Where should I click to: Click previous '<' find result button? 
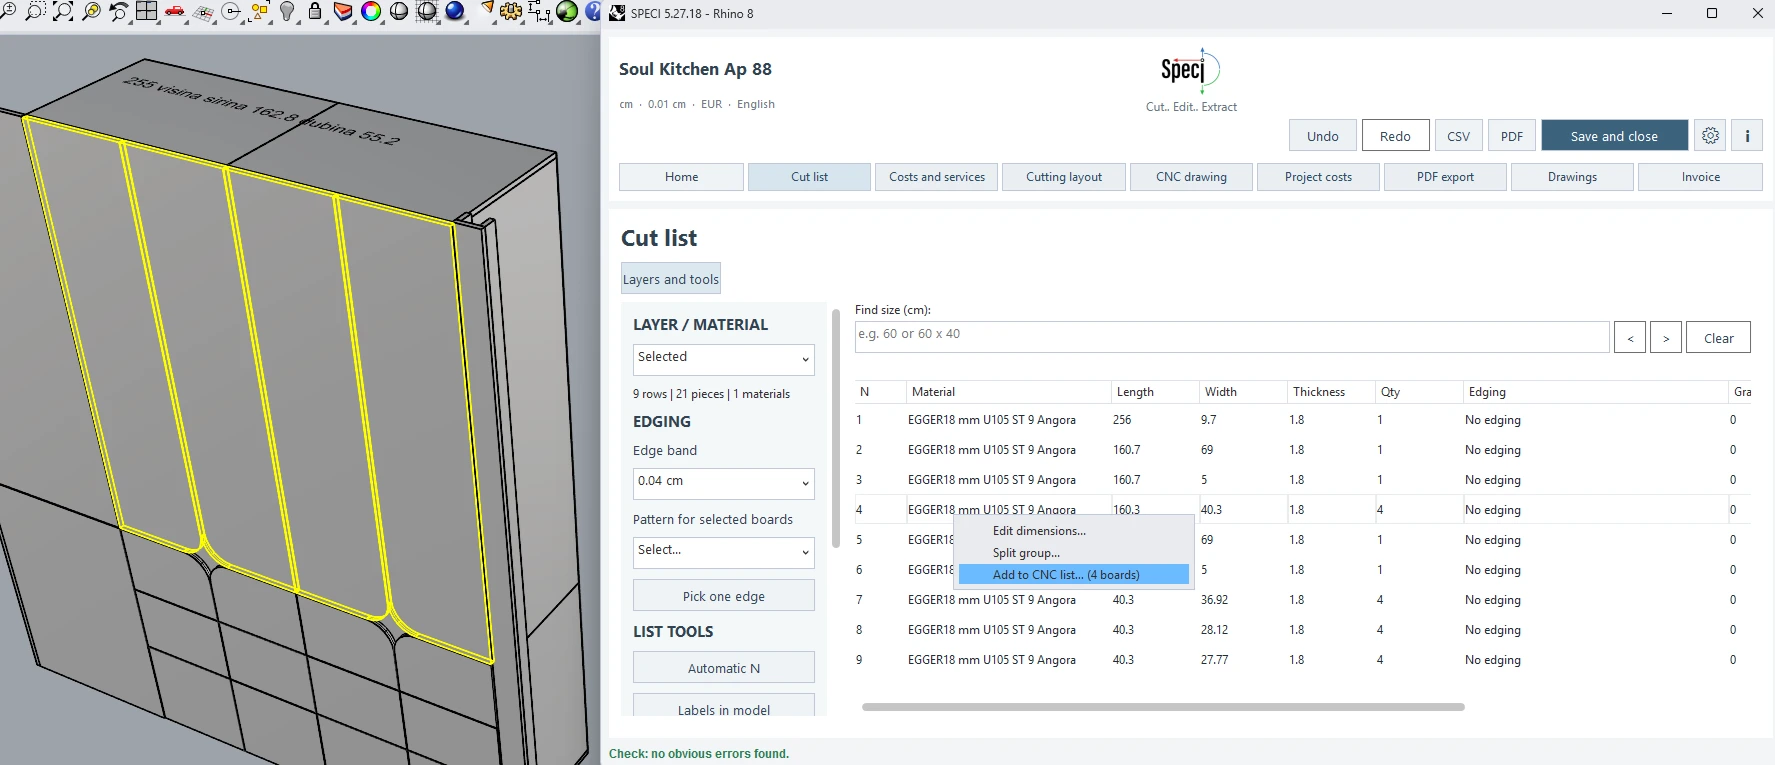pos(1630,338)
